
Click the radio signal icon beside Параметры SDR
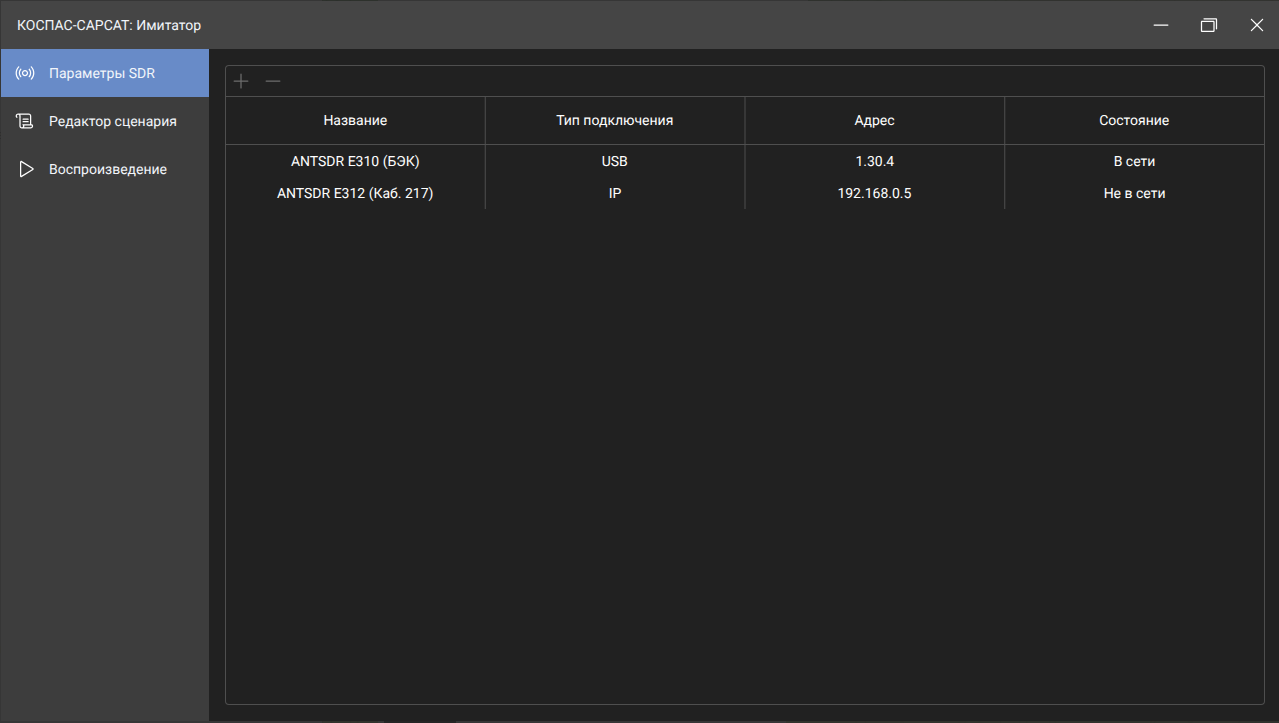coord(26,73)
